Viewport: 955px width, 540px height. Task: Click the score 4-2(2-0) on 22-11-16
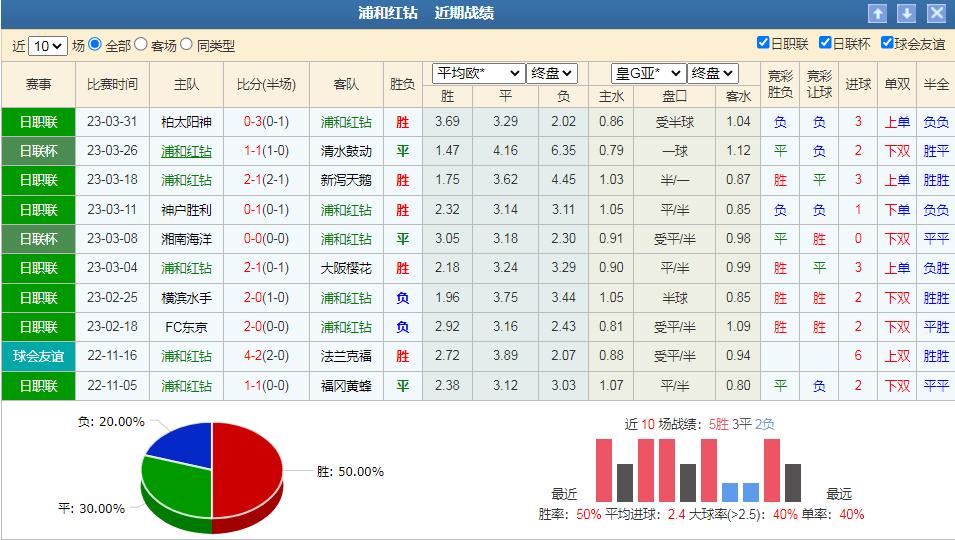click(x=266, y=356)
